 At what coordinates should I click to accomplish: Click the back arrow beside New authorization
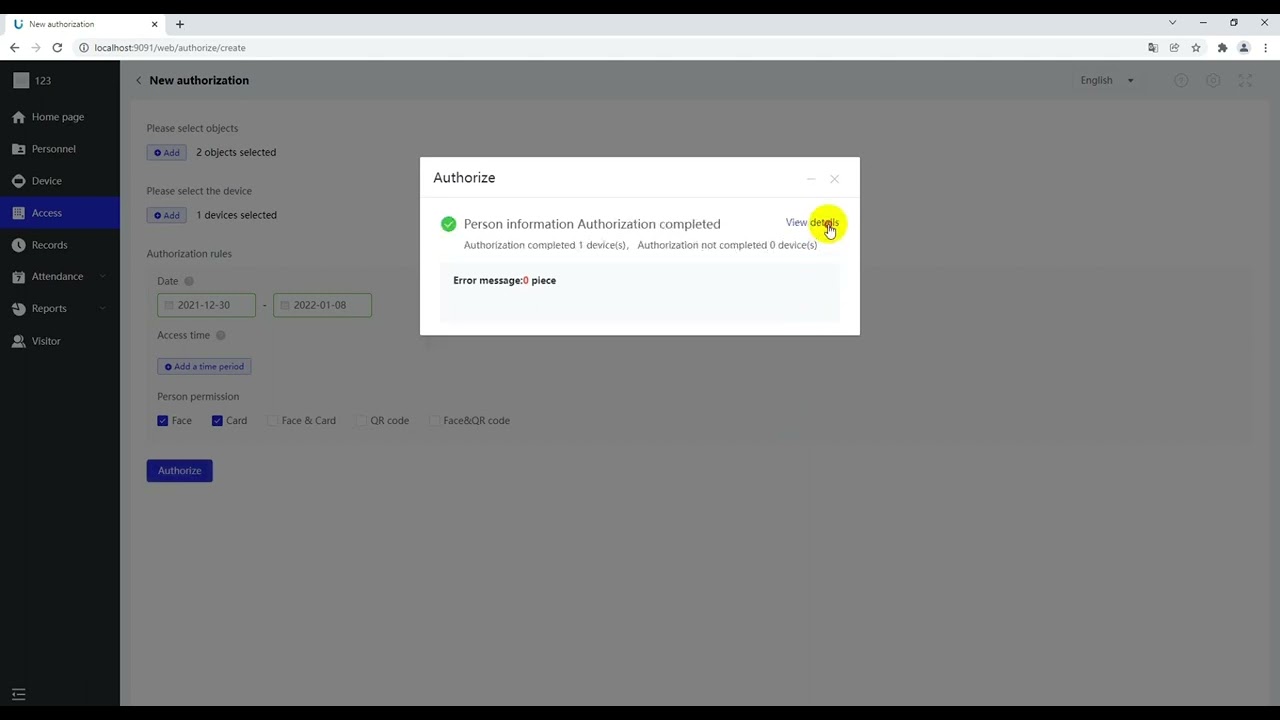point(138,80)
